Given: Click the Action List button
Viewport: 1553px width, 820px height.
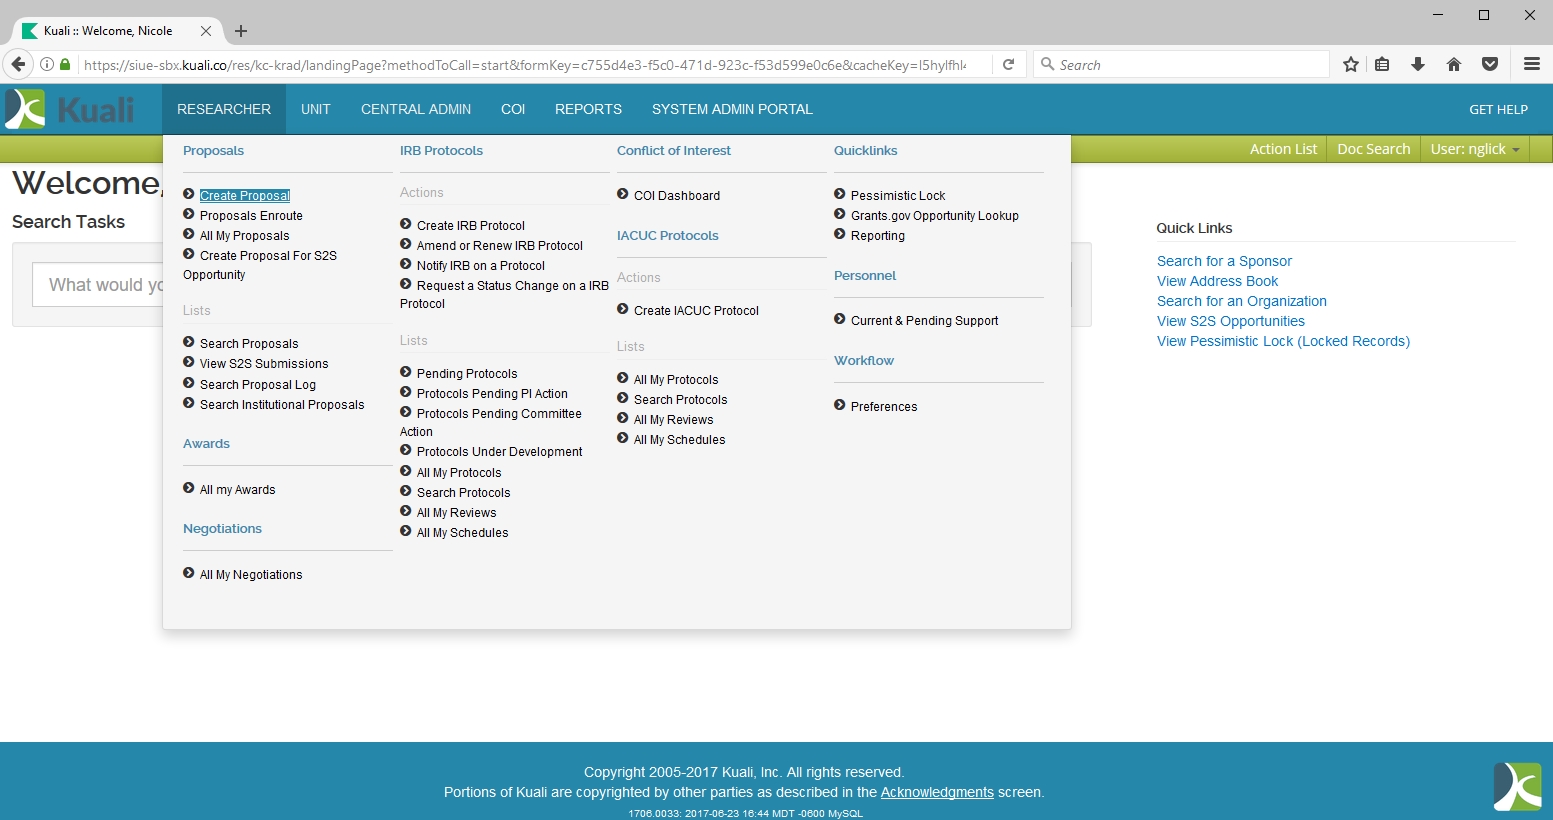Looking at the screenshot, I should pos(1283,149).
